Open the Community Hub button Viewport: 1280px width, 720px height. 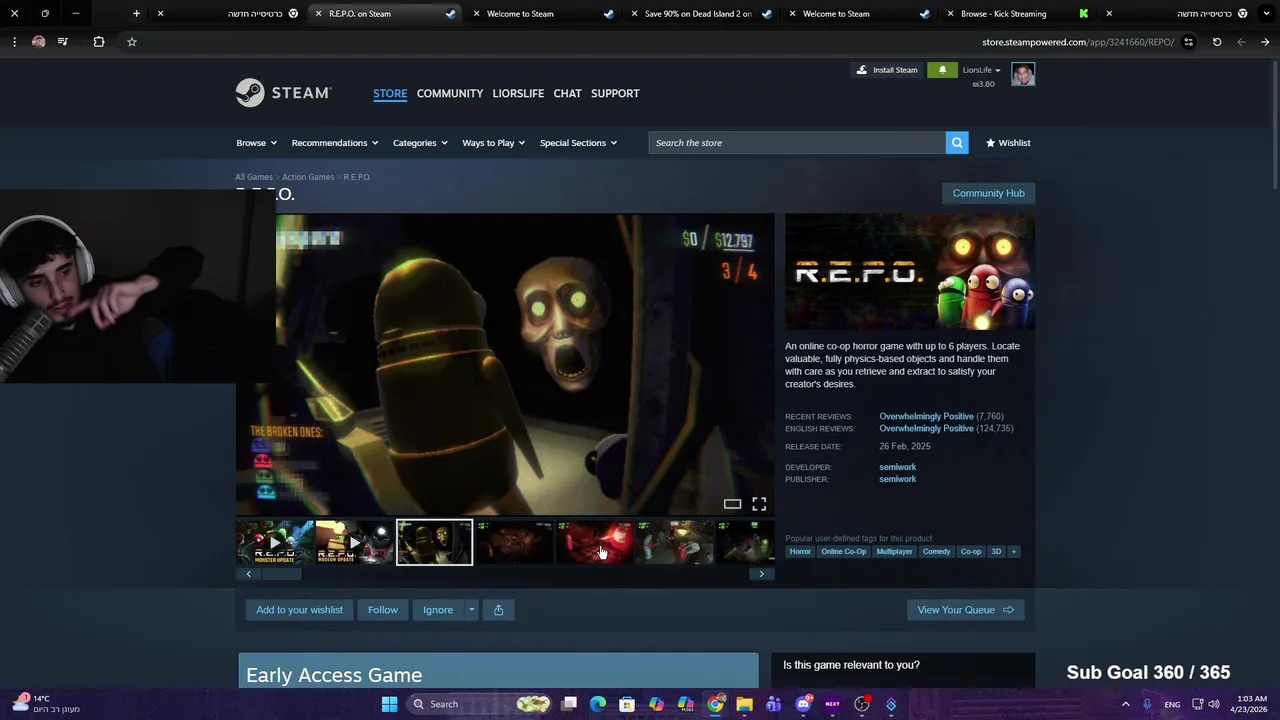click(x=988, y=193)
